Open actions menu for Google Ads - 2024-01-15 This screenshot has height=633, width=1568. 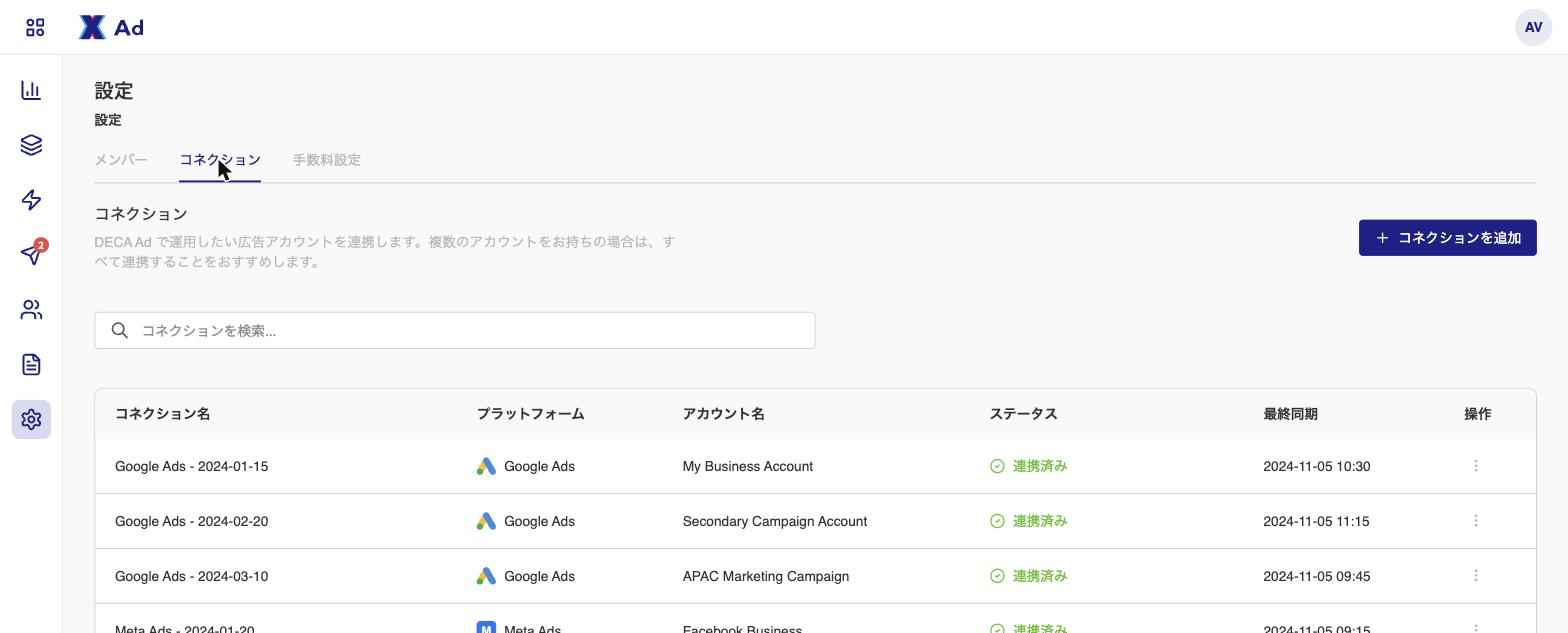pos(1476,466)
